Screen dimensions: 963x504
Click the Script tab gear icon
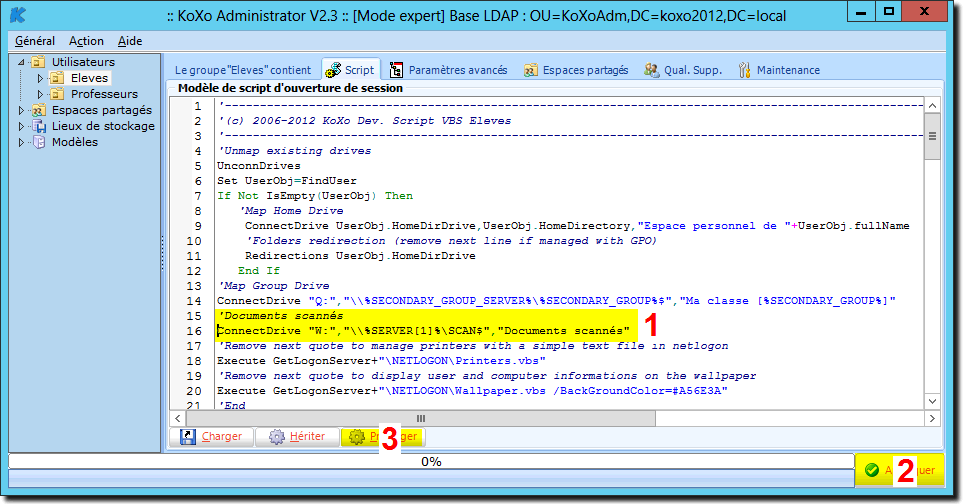tap(333, 70)
